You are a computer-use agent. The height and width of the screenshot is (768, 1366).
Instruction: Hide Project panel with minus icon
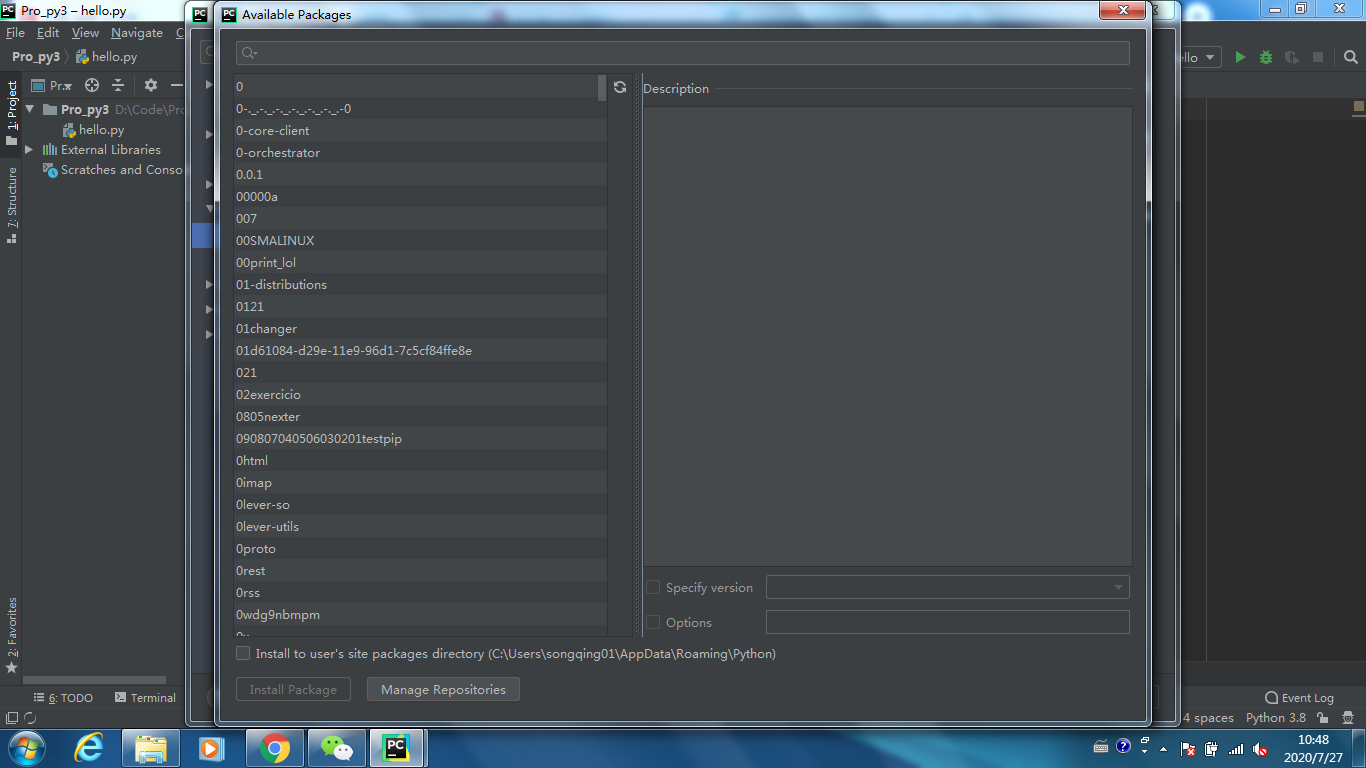pyautogui.click(x=177, y=85)
